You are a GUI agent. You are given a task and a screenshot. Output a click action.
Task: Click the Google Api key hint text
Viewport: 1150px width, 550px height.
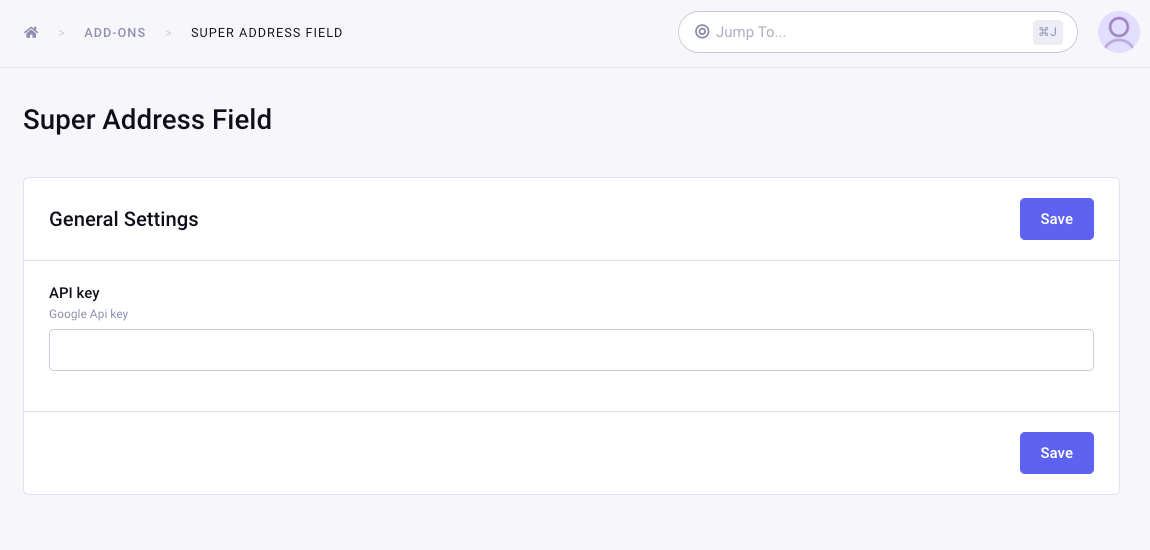[89, 314]
